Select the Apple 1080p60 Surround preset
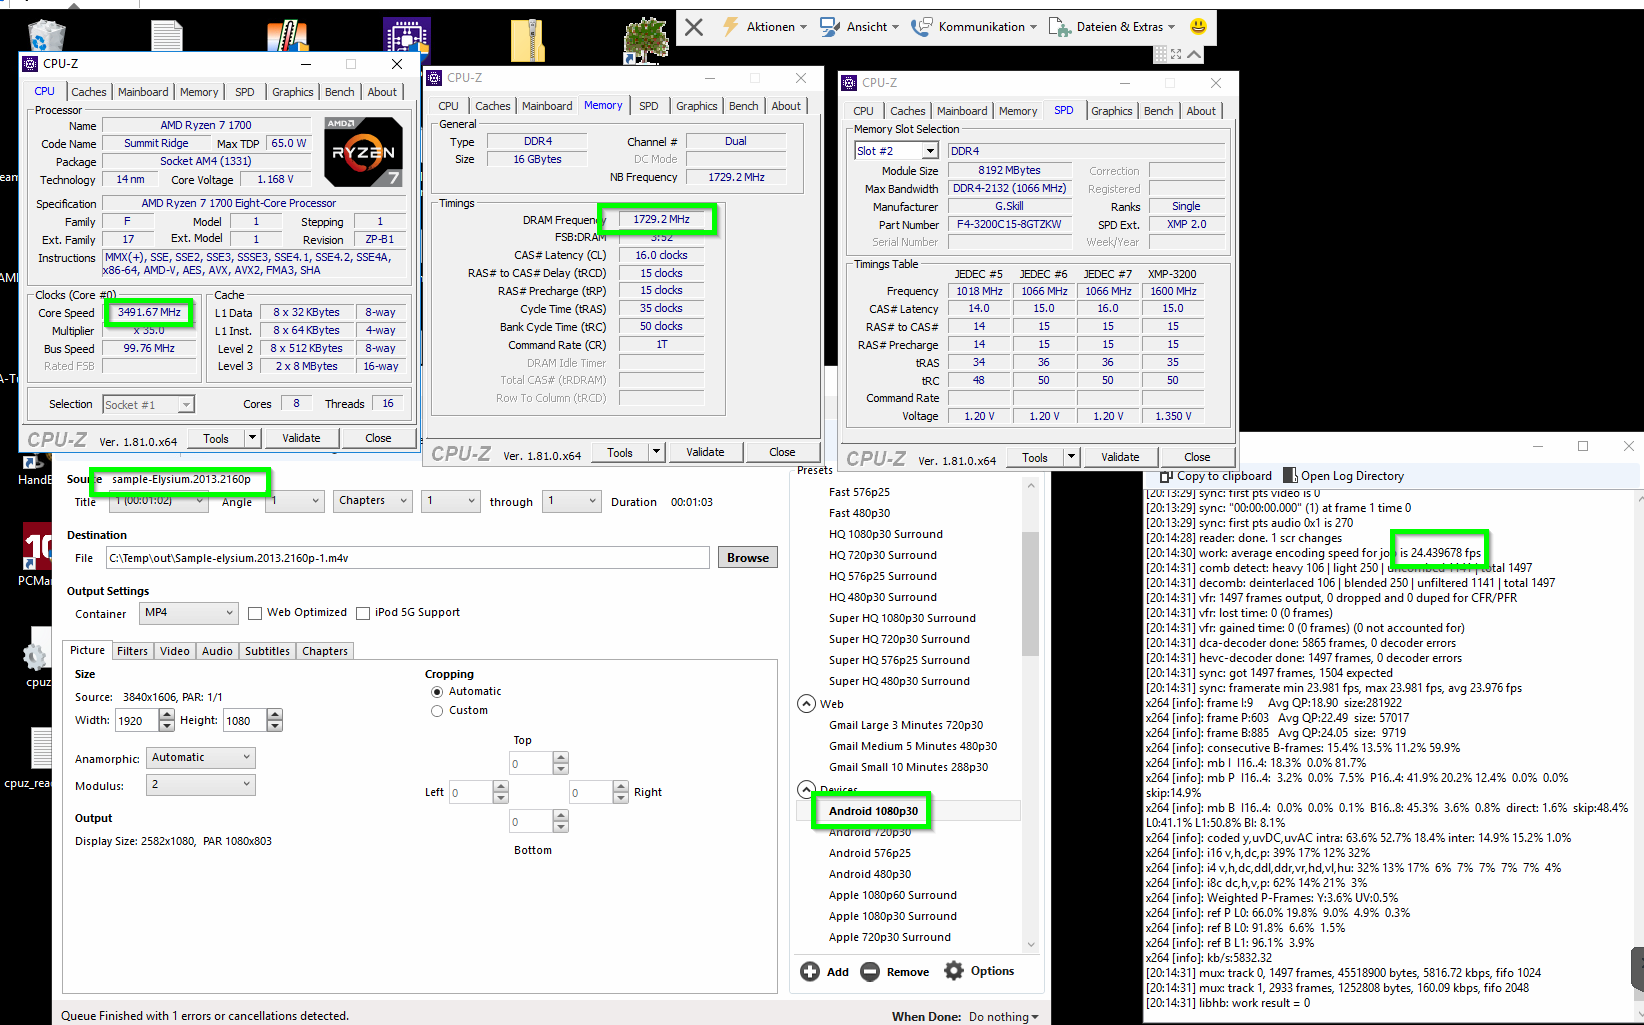 [x=893, y=895]
